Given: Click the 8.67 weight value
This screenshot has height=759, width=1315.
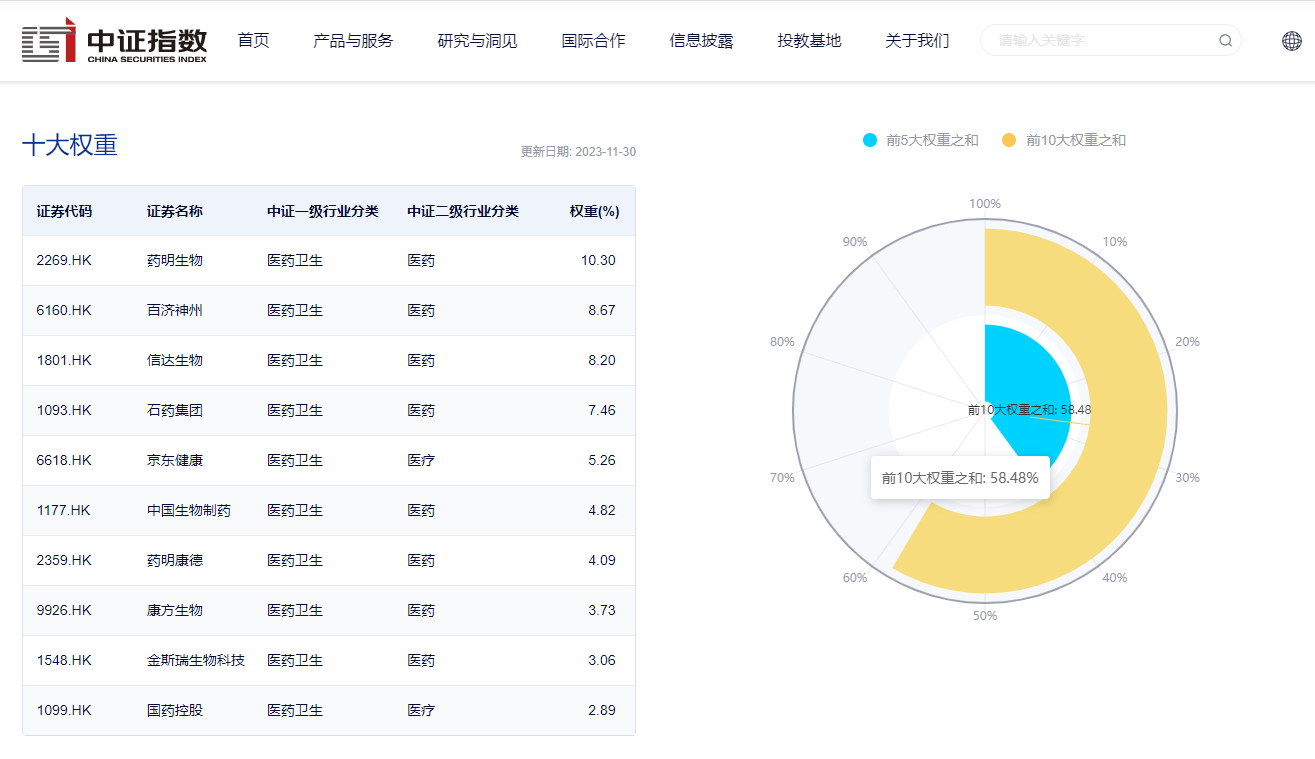Looking at the screenshot, I should coord(602,310).
